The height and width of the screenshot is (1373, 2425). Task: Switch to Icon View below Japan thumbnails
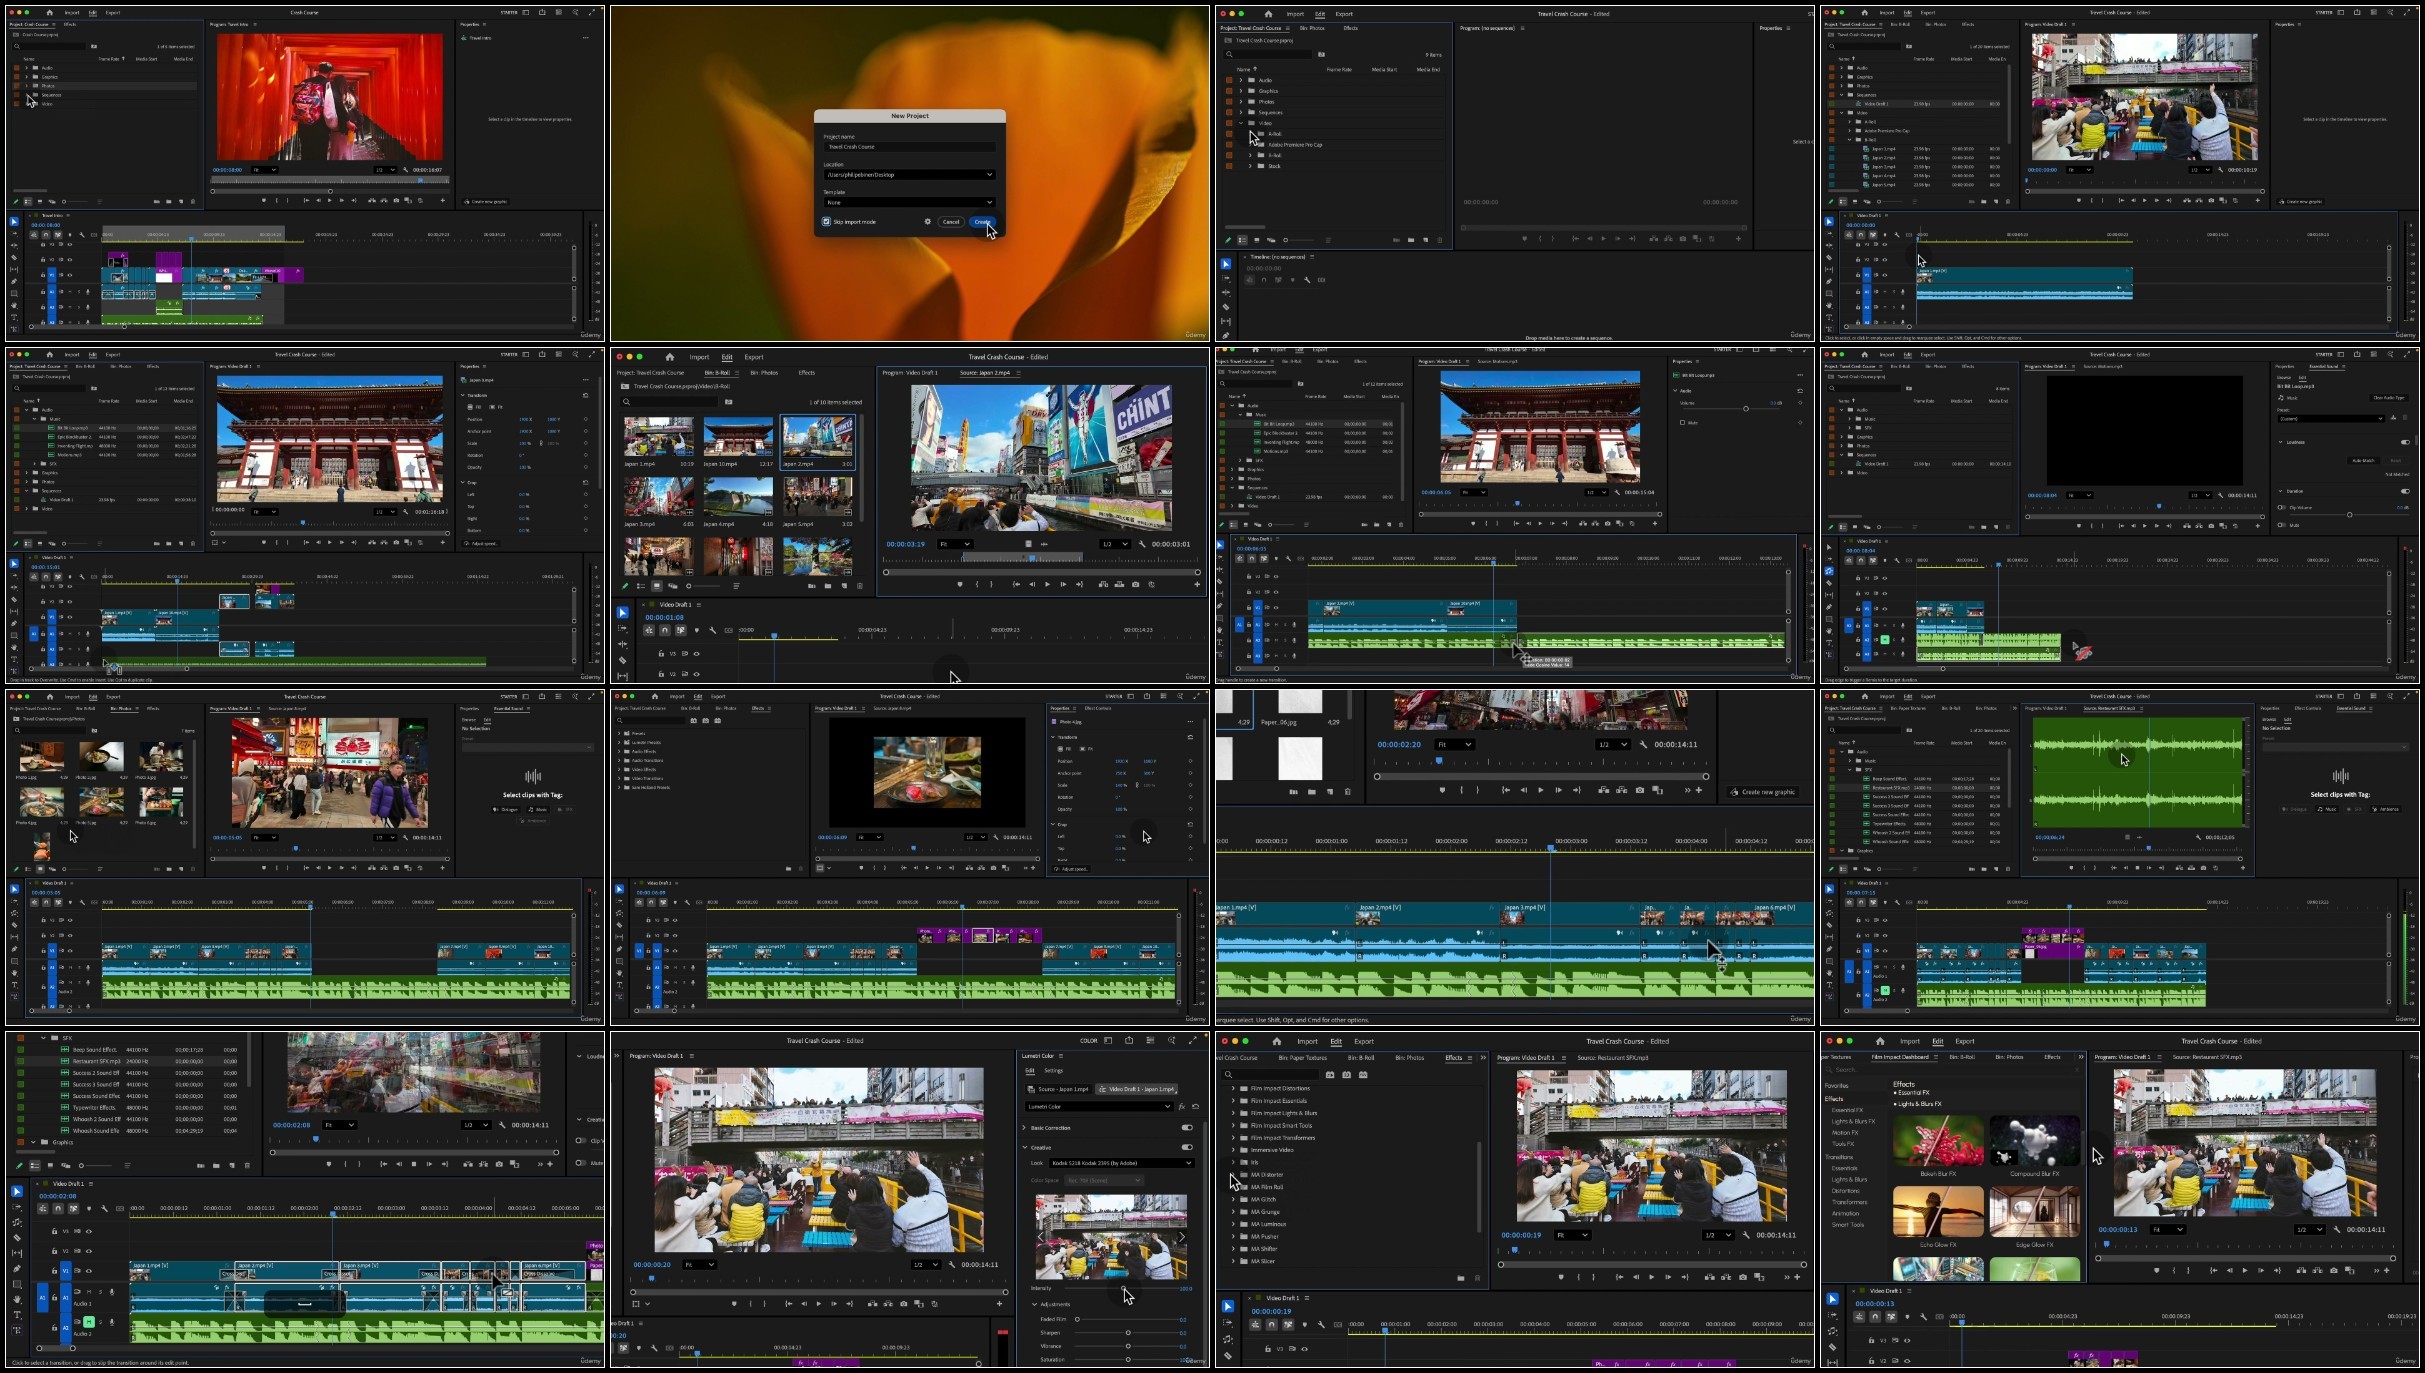657,586
